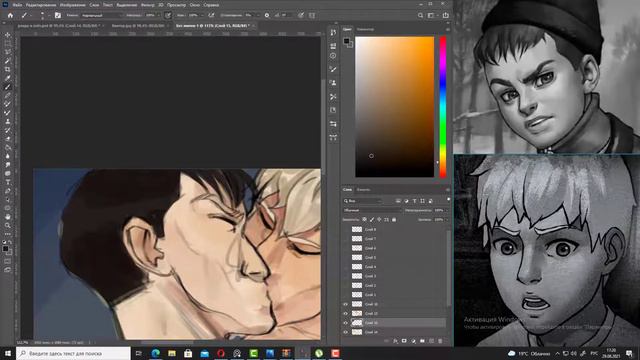Select the Rectangular Marquee tool

point(8,43)
